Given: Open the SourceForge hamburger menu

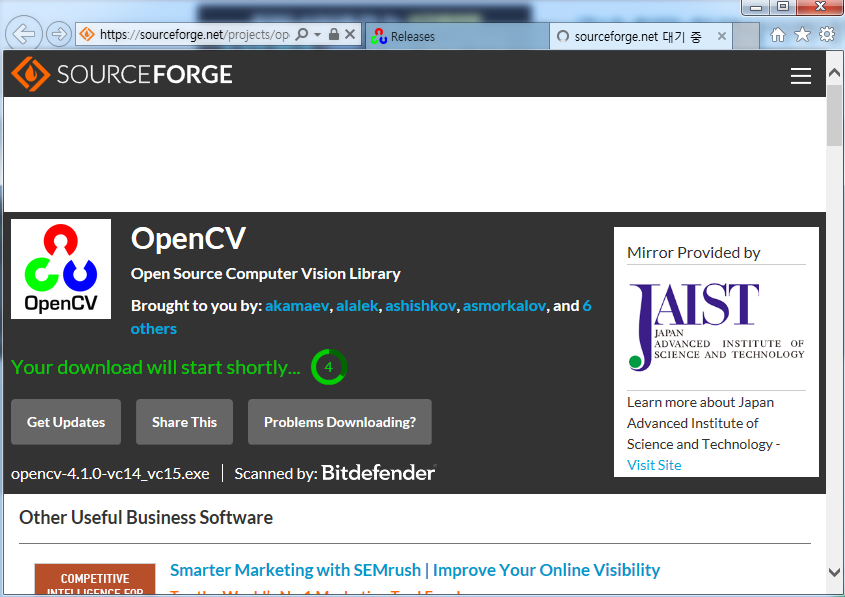Looking at the screenshot, I should pyautogui.click(x=801, y=76).
